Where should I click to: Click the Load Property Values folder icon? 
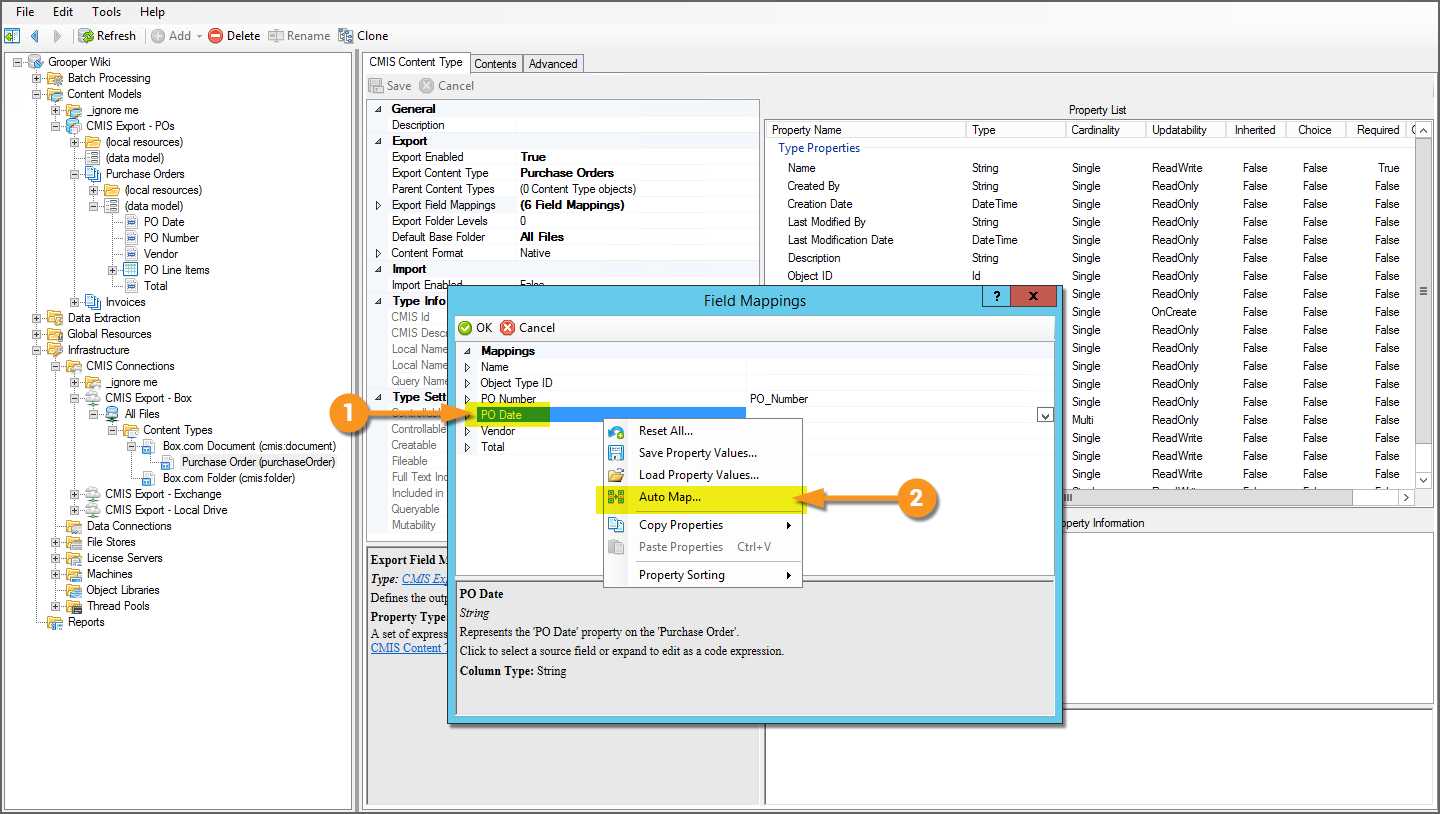point(616,475)
